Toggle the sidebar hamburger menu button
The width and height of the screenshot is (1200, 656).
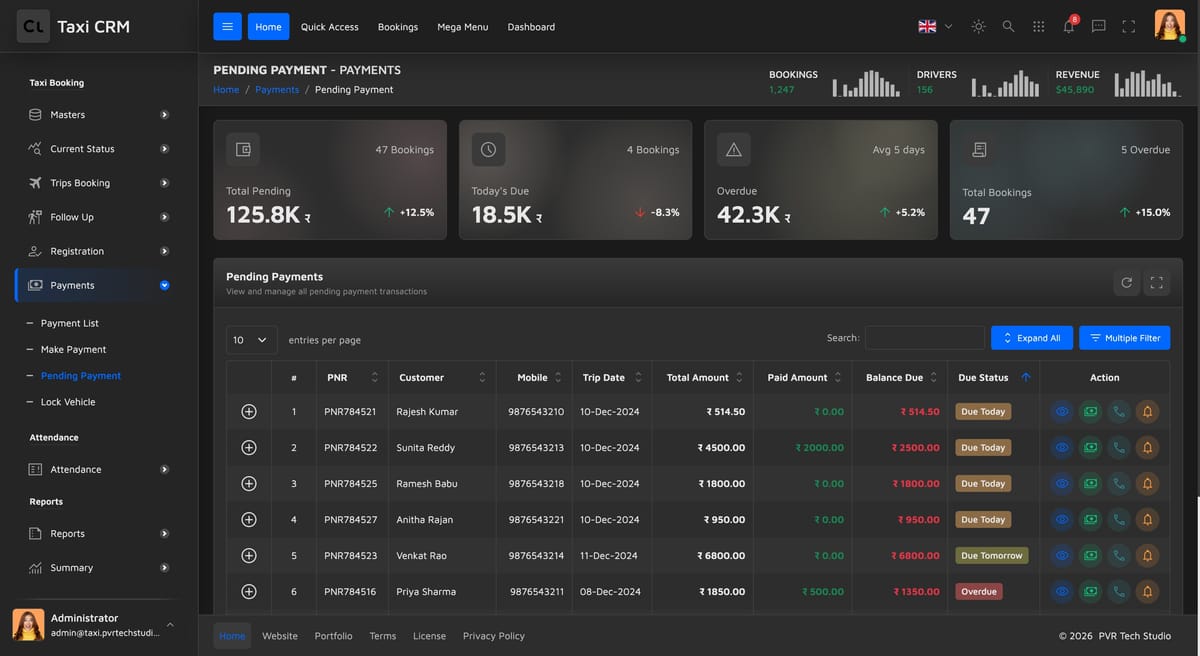227,26
